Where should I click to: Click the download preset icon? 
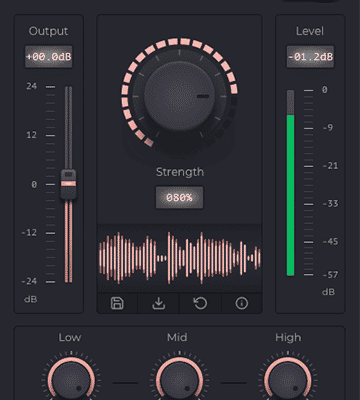[159, 303]
